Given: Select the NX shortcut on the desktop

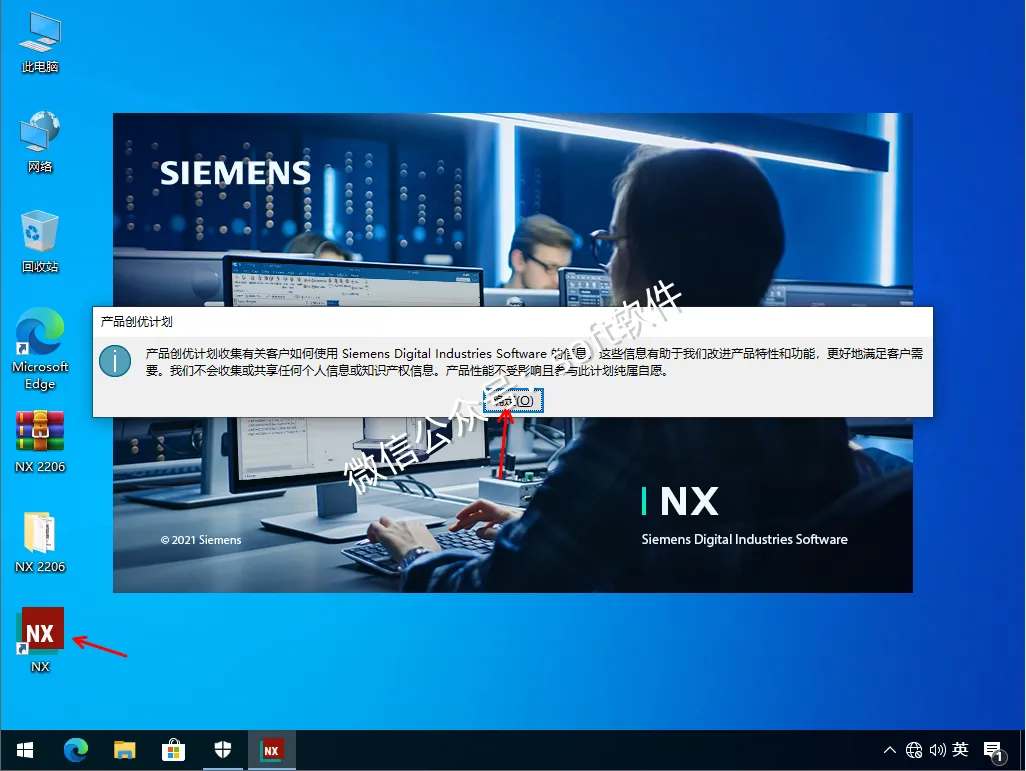Looking at the screenshot, I should coord(40,639).
